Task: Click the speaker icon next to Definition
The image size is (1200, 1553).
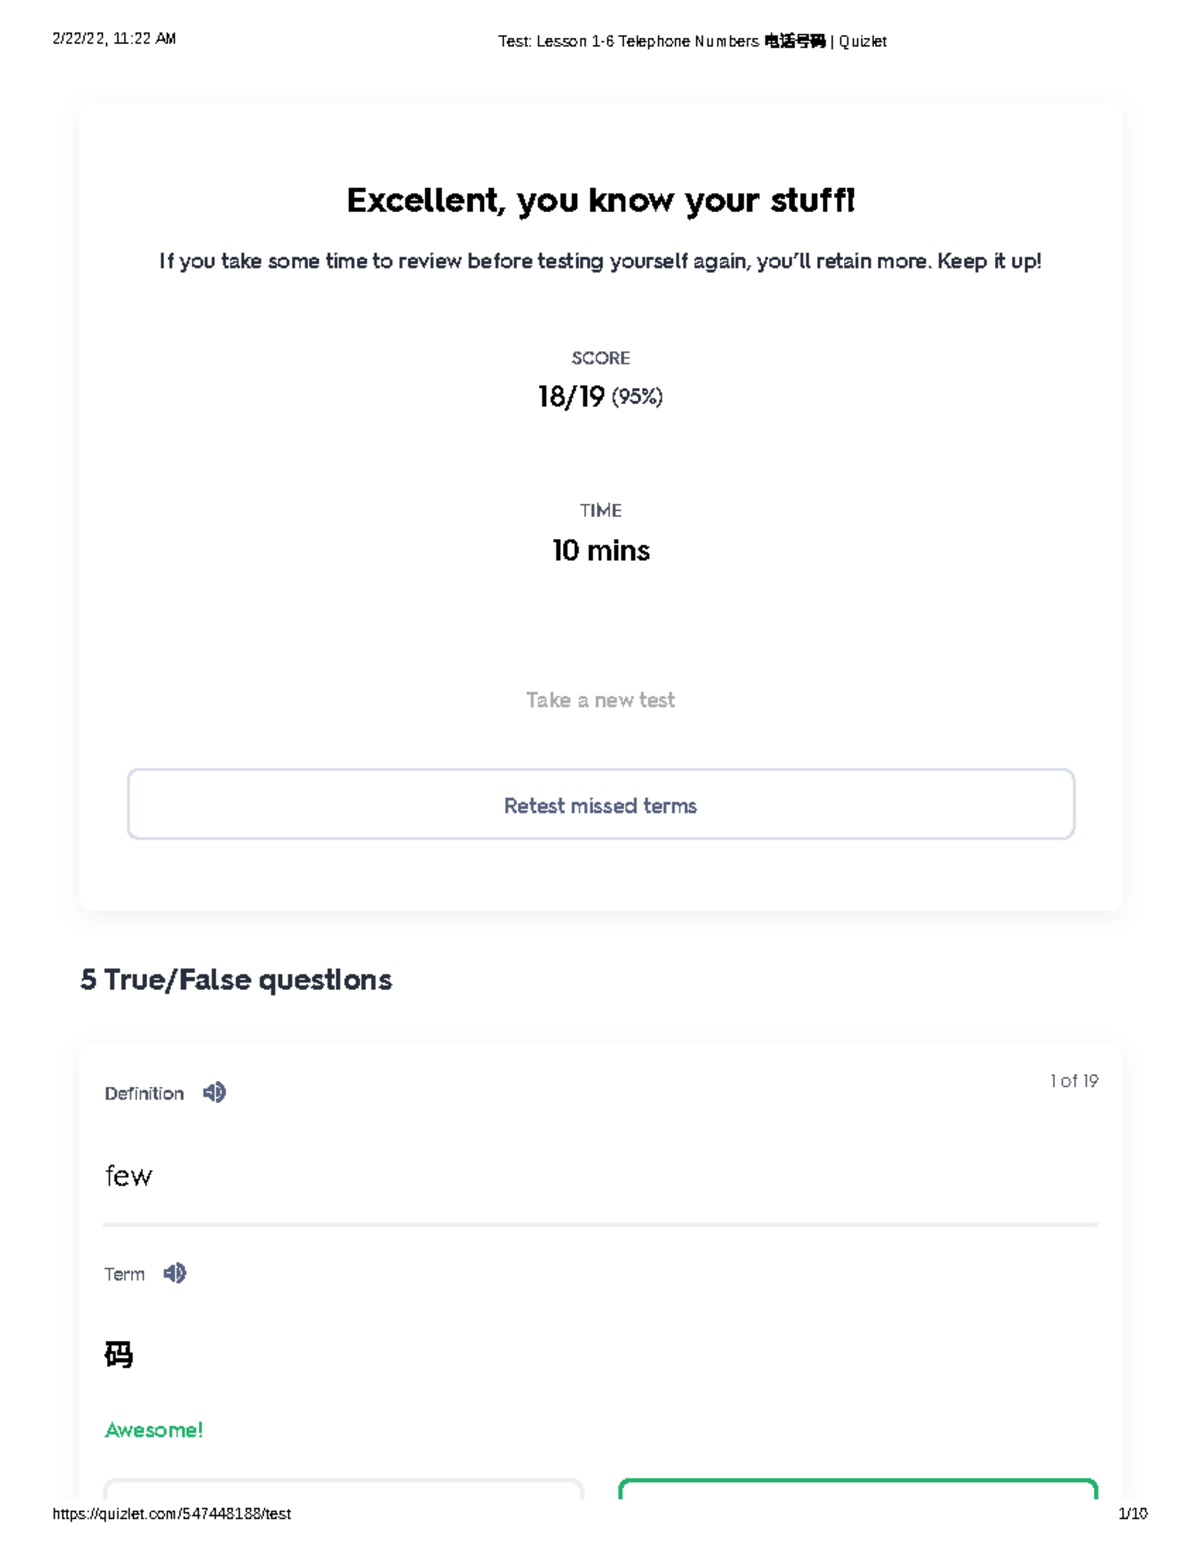Action: (x=213, y=1092)
